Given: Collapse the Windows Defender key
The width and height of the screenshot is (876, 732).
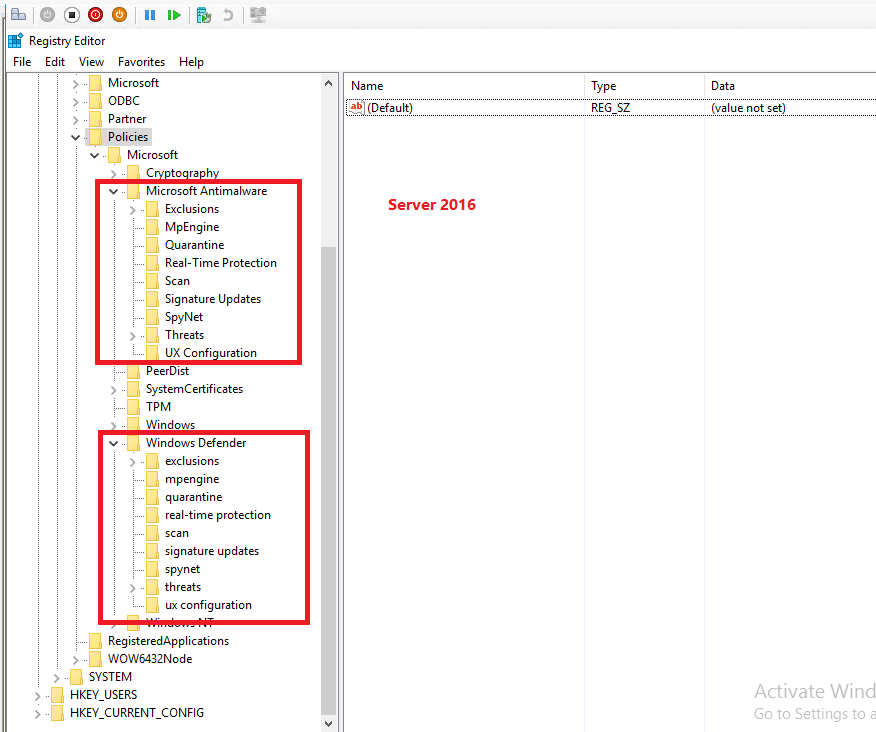Looking at the screenshot, I should 113,444.
